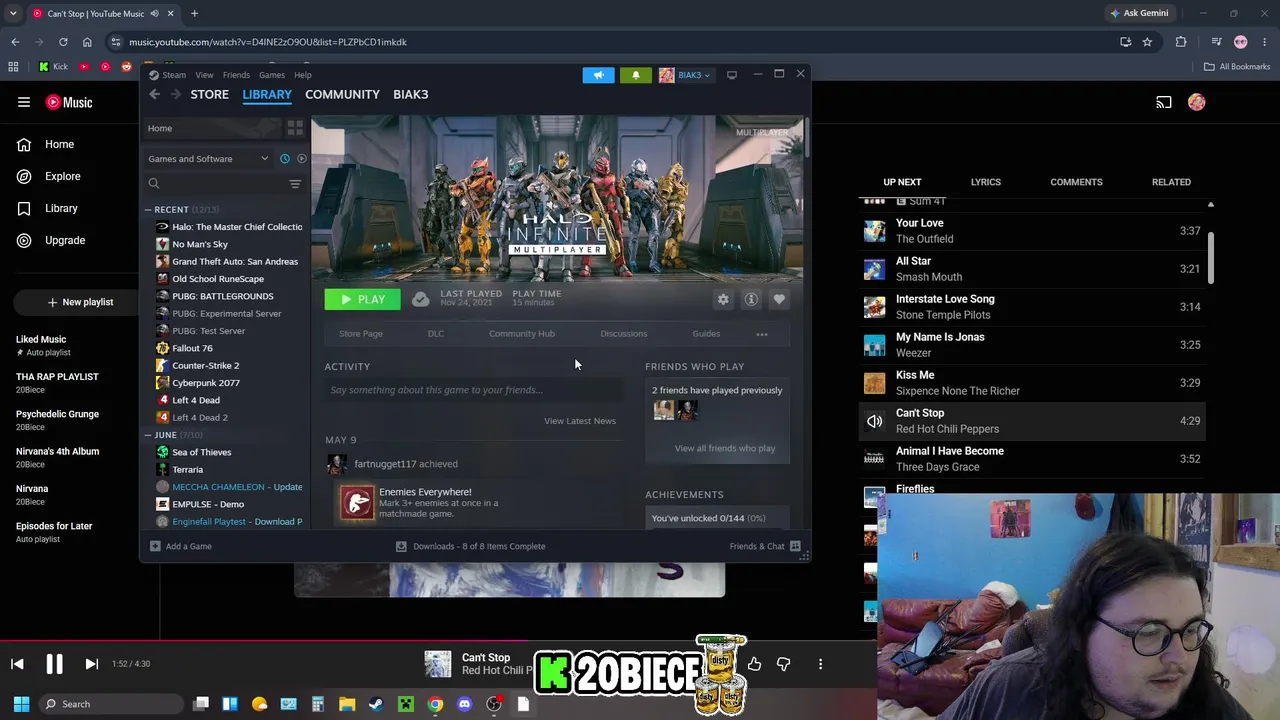The width and height of the screenshot is (1280, 720).
Task: Click the Cast icon in YouTube Music
Action: [x=1164, y=102]
